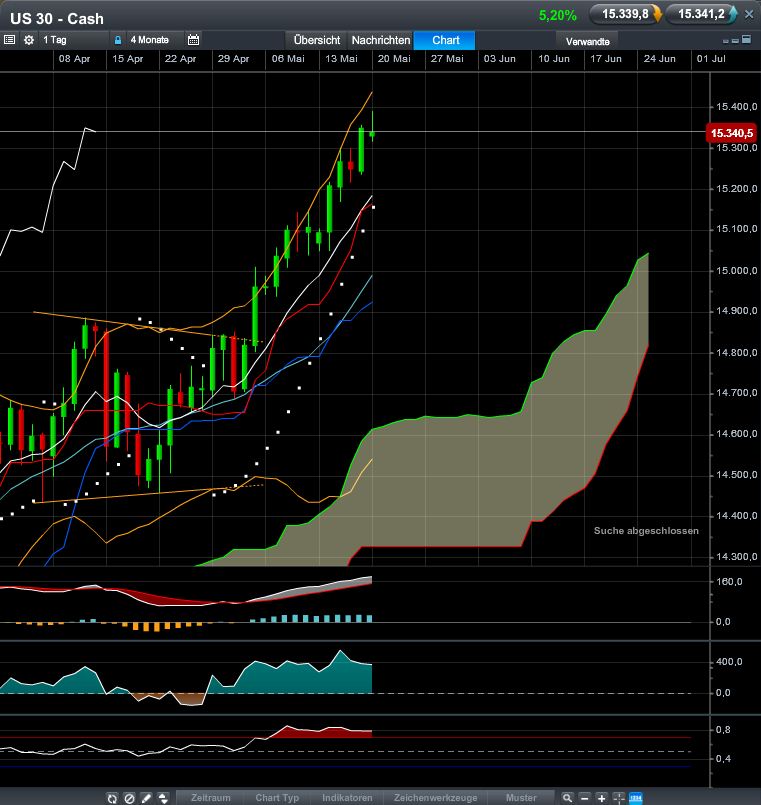
Task: Click the refresh chart icon in the bottom toolbar
Action: [112, 798]
